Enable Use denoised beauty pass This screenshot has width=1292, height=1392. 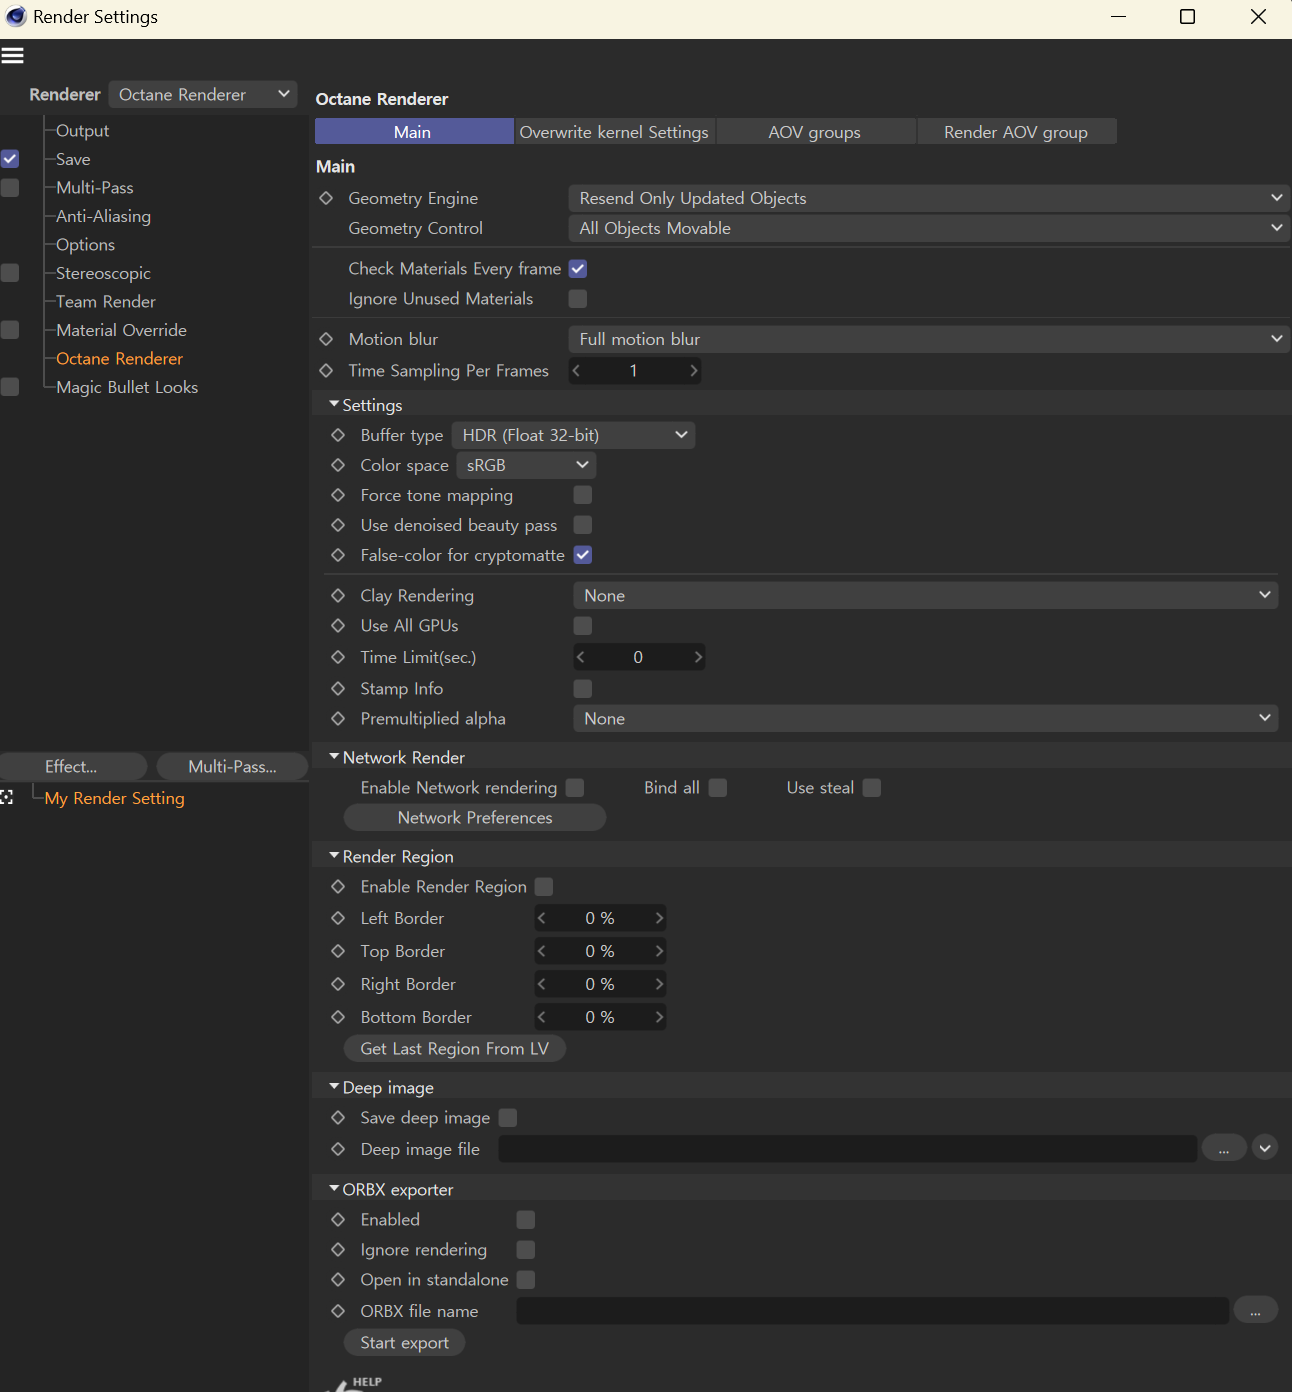click(583, 525)
